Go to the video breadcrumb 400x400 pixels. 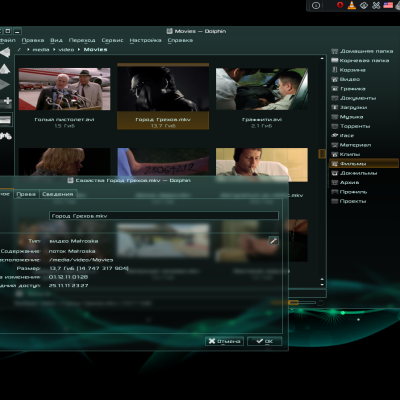(66, 50)
